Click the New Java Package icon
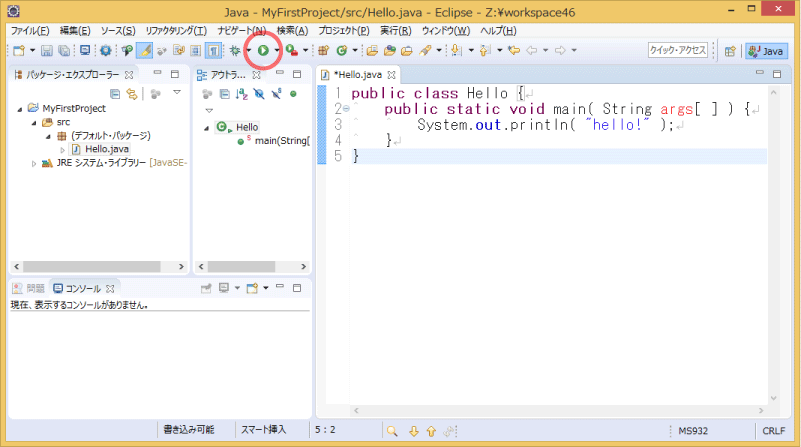801x447 pixels. click(323, 50)
